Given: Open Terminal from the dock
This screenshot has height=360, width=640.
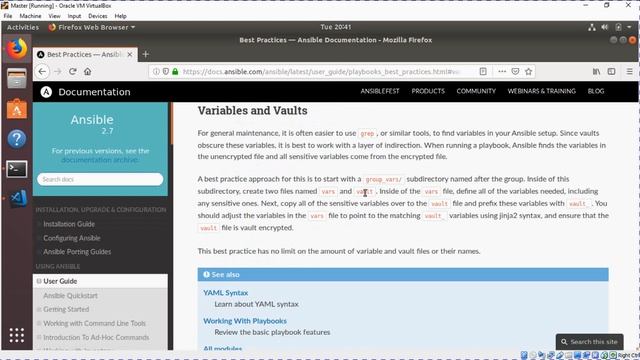Looking at the screenshot, I should [17, 169].
